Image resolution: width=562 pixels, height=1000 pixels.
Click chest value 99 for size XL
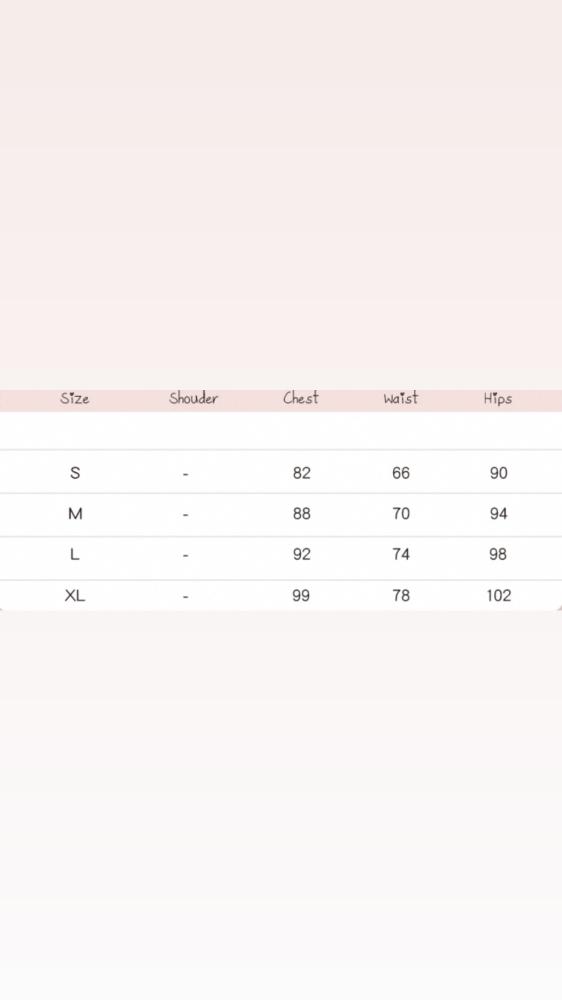301,595
